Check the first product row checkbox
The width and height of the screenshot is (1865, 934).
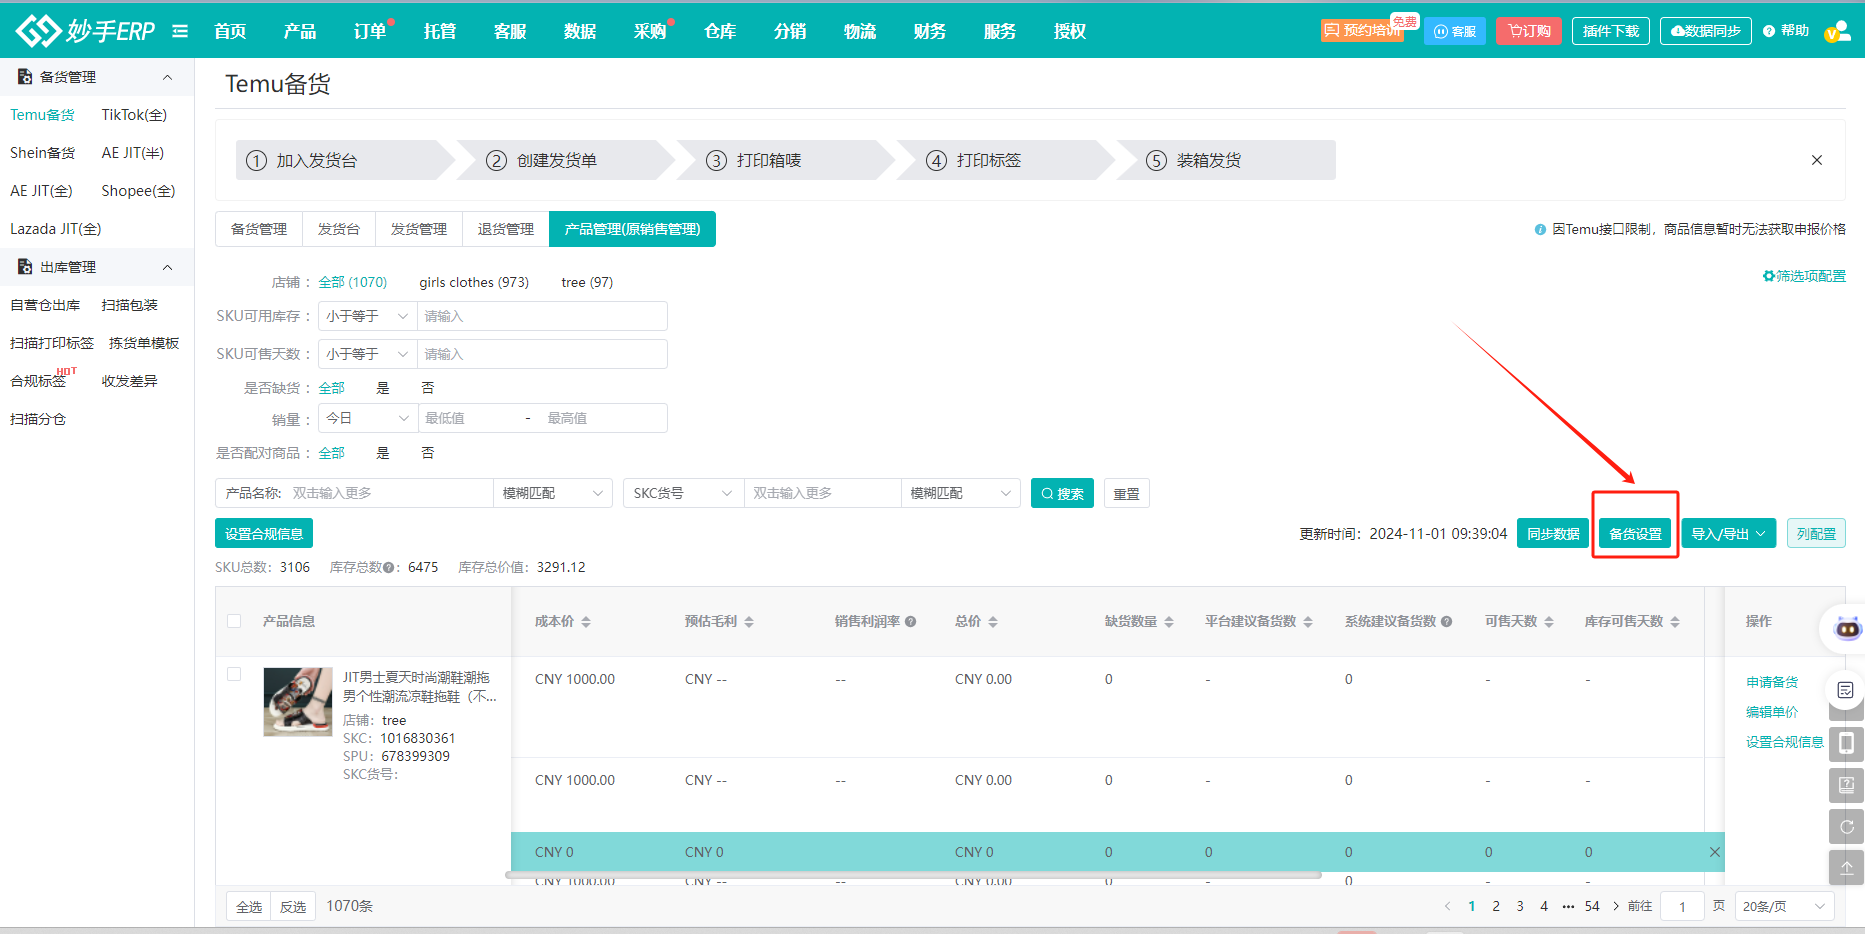click(x=234, y=674)
